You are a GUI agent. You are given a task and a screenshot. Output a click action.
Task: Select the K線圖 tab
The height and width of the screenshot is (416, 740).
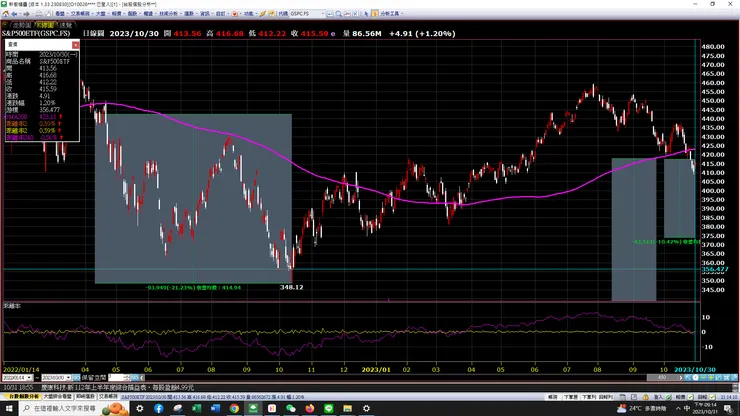click(x=44, y=25)
